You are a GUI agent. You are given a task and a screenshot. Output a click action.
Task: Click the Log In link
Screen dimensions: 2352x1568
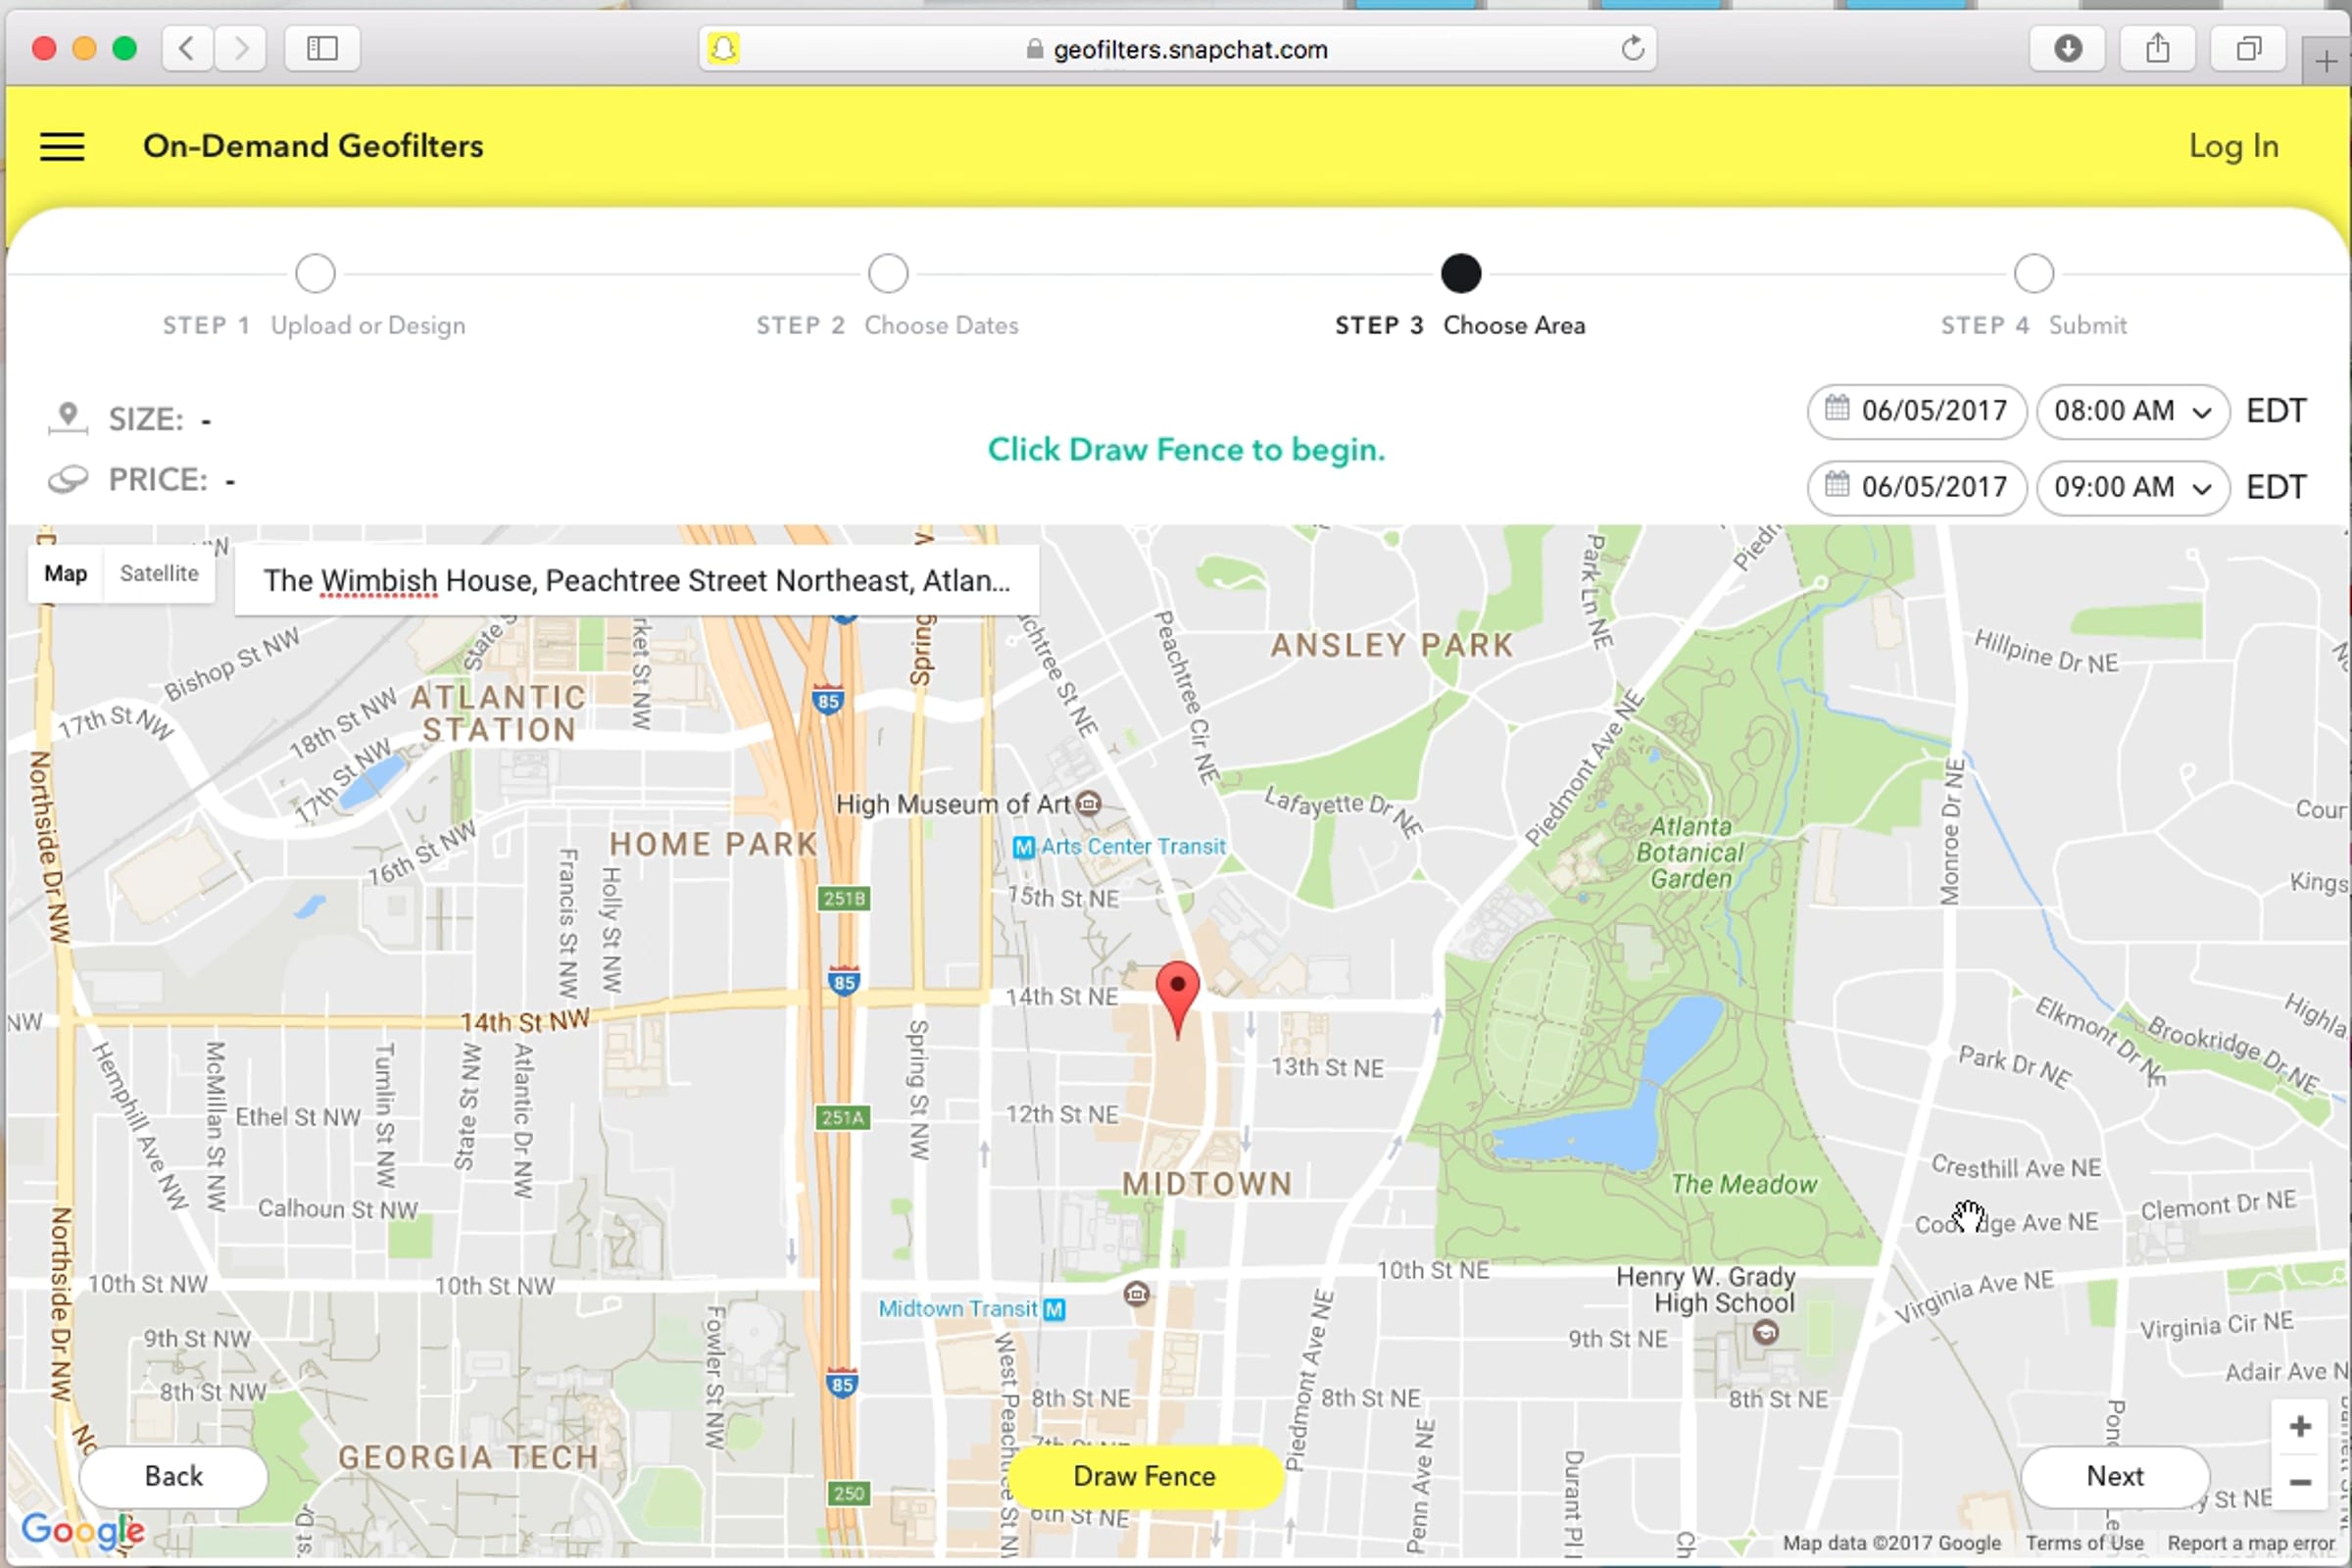[2233, 147]
